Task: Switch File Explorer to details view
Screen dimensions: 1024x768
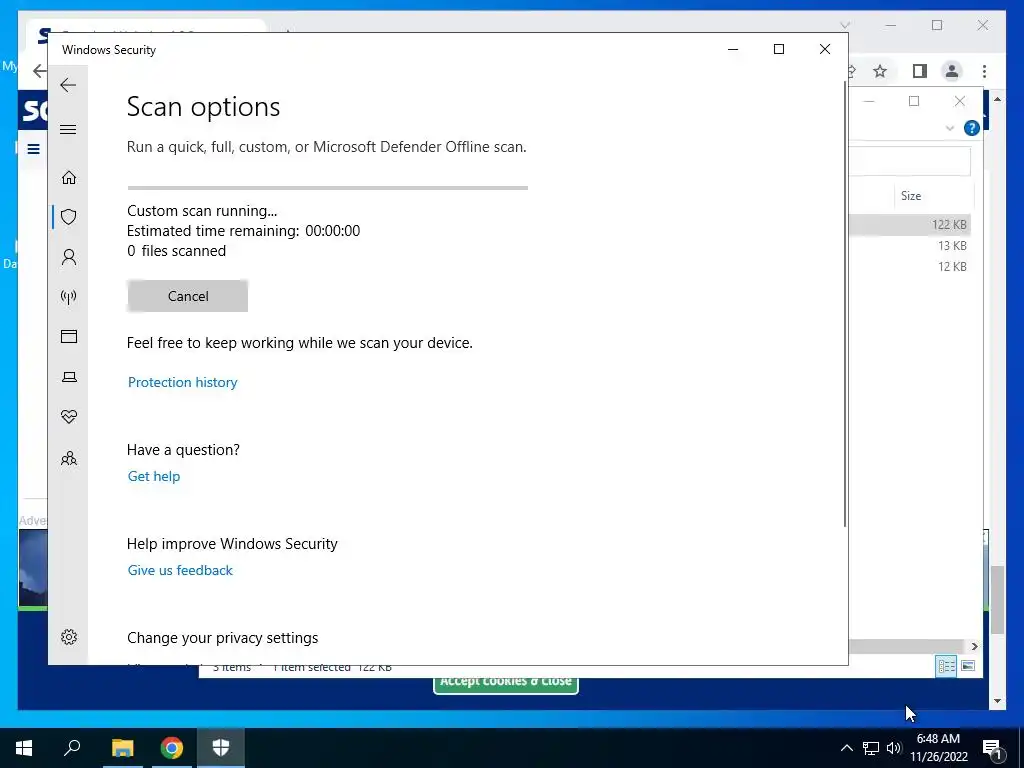Action: (x=946, y=666)
